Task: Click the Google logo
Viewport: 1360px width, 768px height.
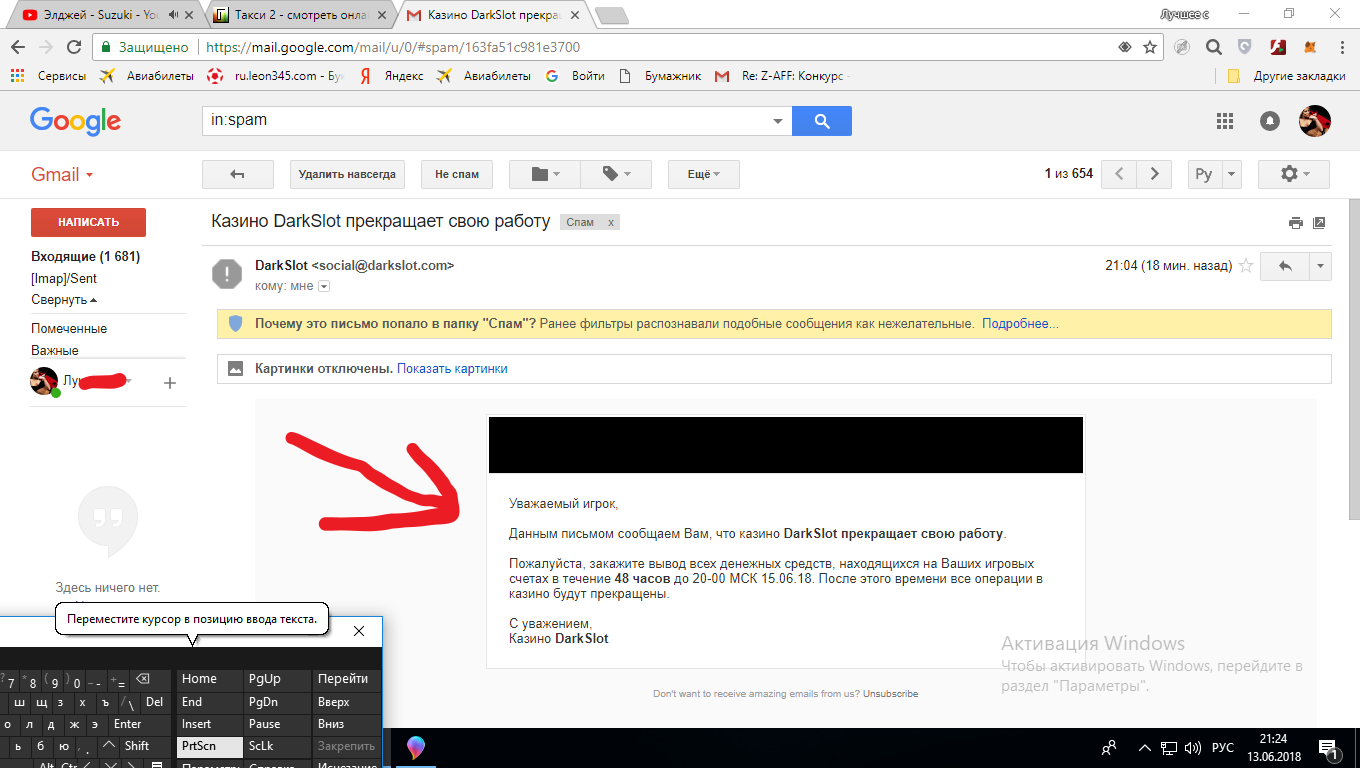Action: (x=75, y=121)
